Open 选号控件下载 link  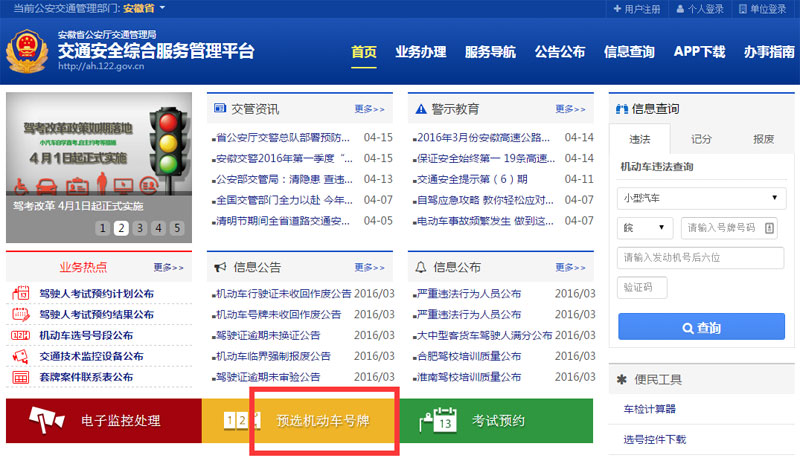point(655,440)
